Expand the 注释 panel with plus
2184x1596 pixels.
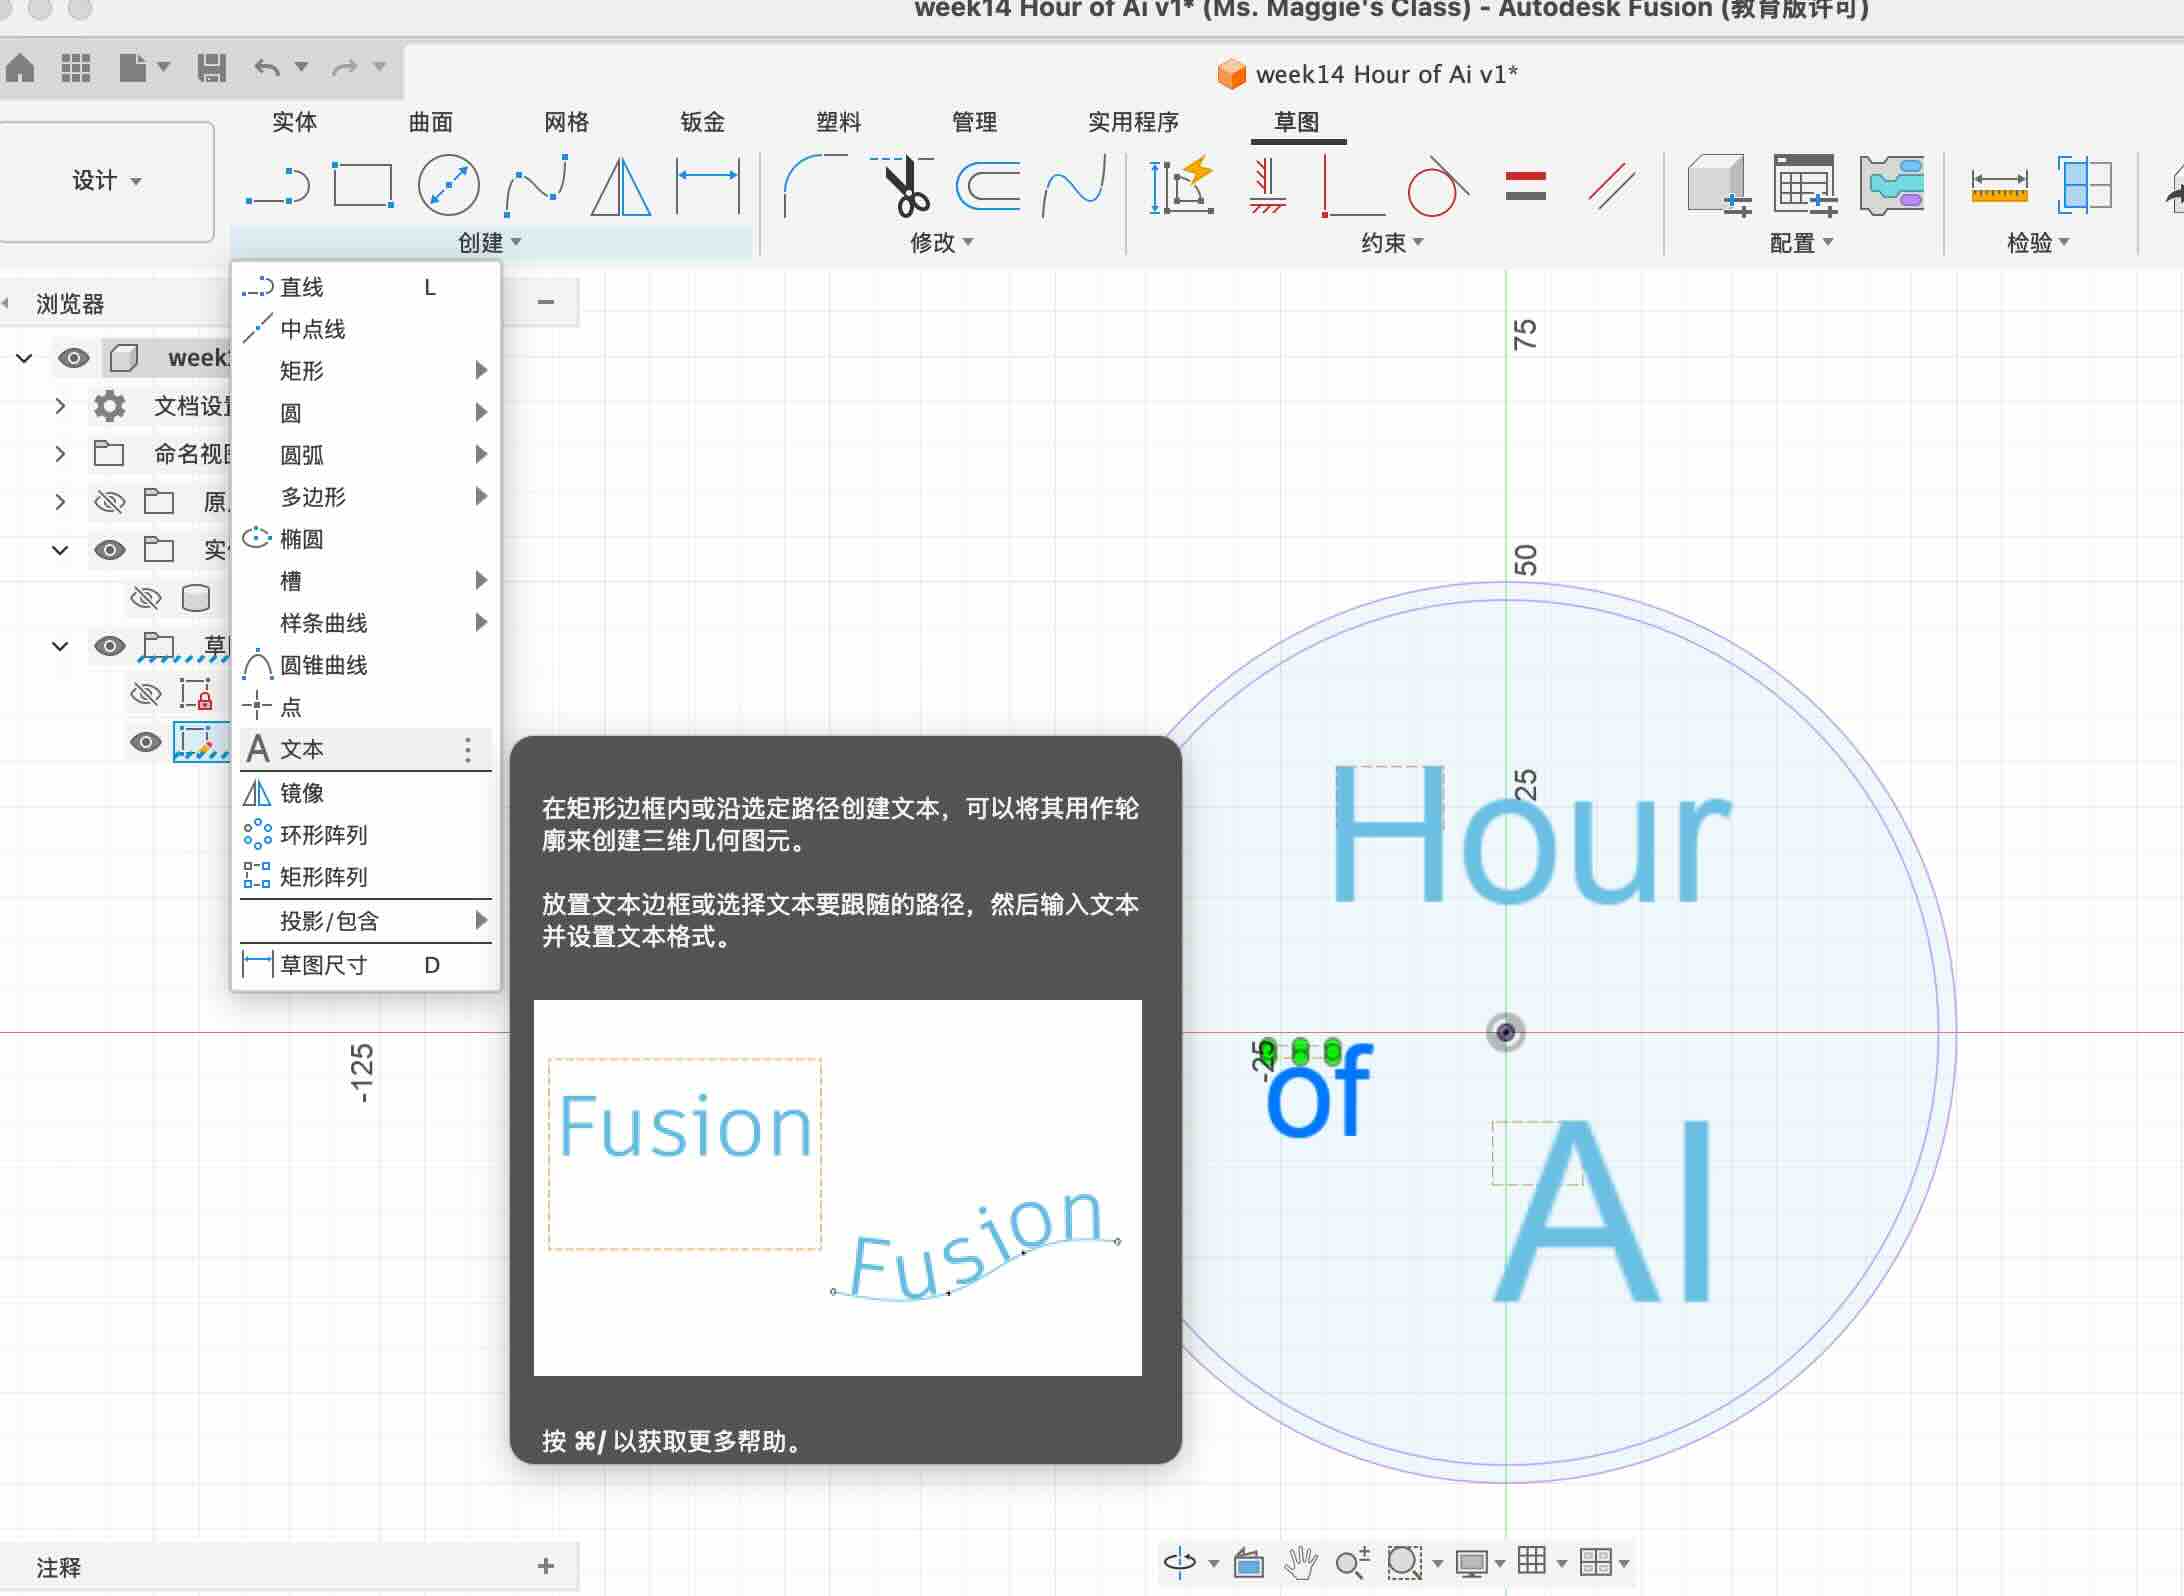coord(545,1566)
